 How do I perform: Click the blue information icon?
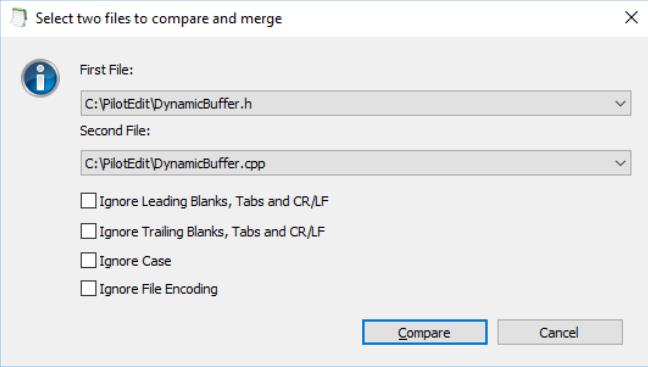click(40, 78)
